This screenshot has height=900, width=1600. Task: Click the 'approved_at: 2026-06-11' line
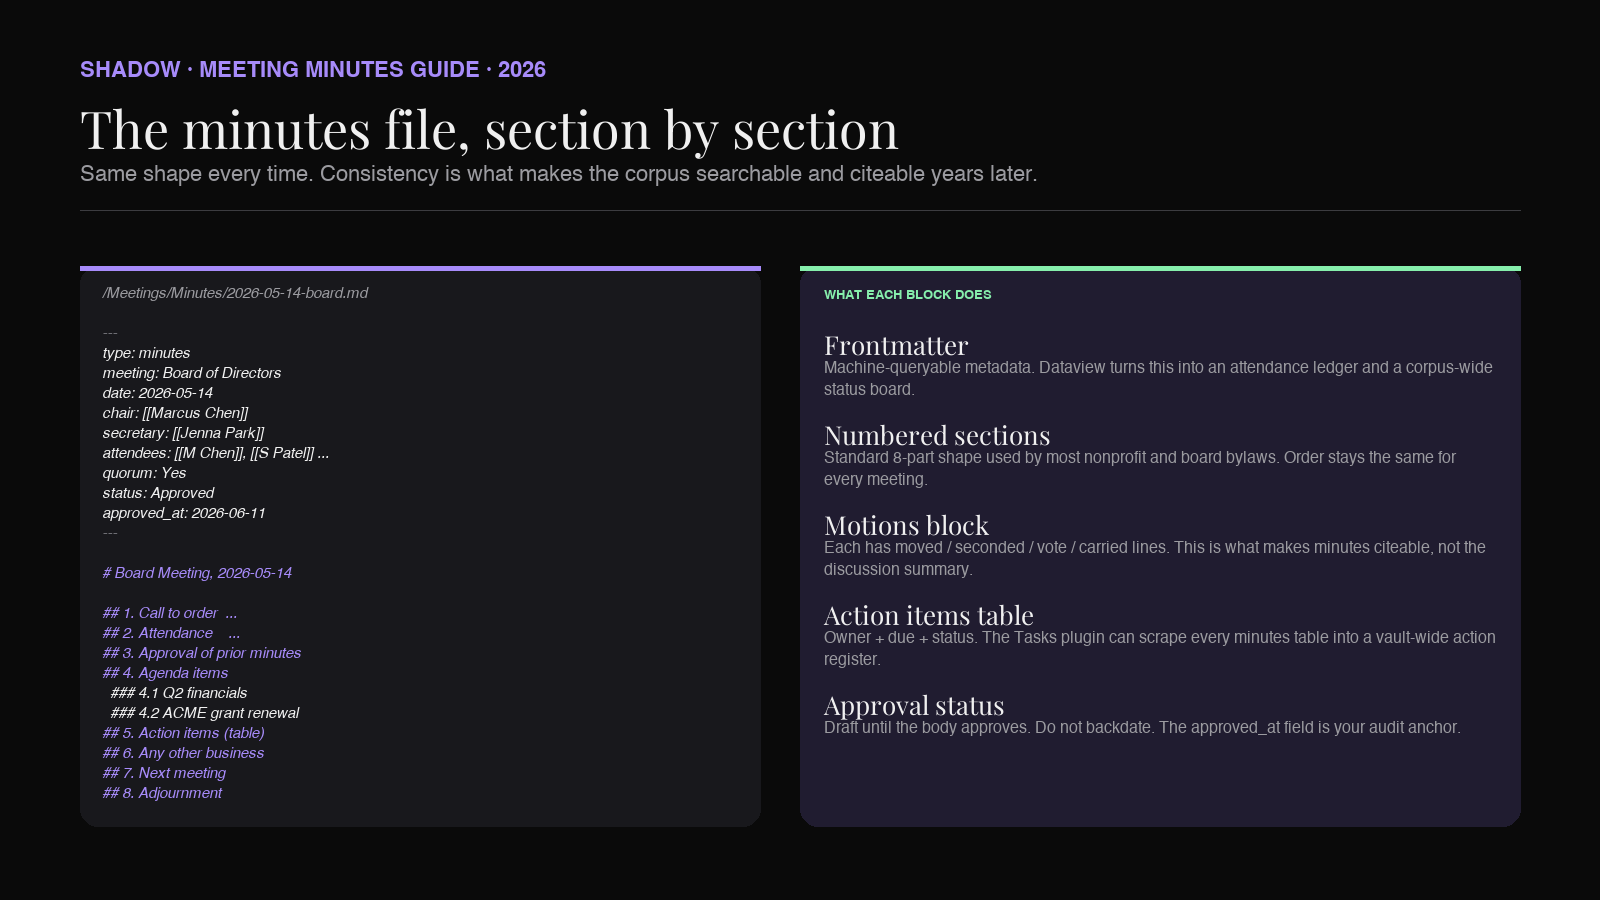[184, 513]
